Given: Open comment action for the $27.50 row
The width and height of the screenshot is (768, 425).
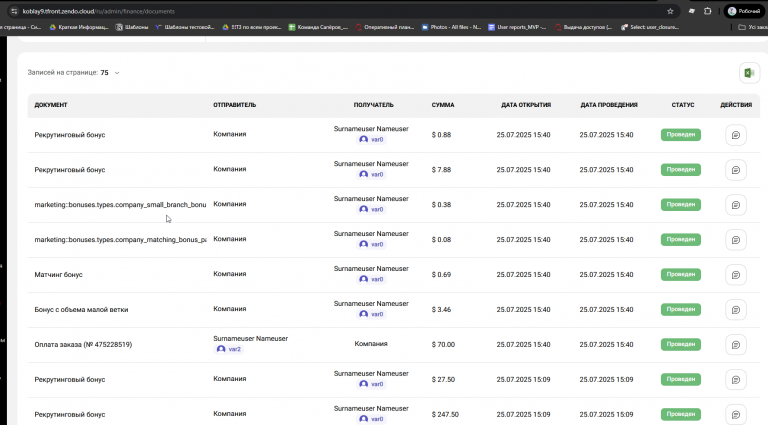Looking at the screenshot, I should [736, 380].
